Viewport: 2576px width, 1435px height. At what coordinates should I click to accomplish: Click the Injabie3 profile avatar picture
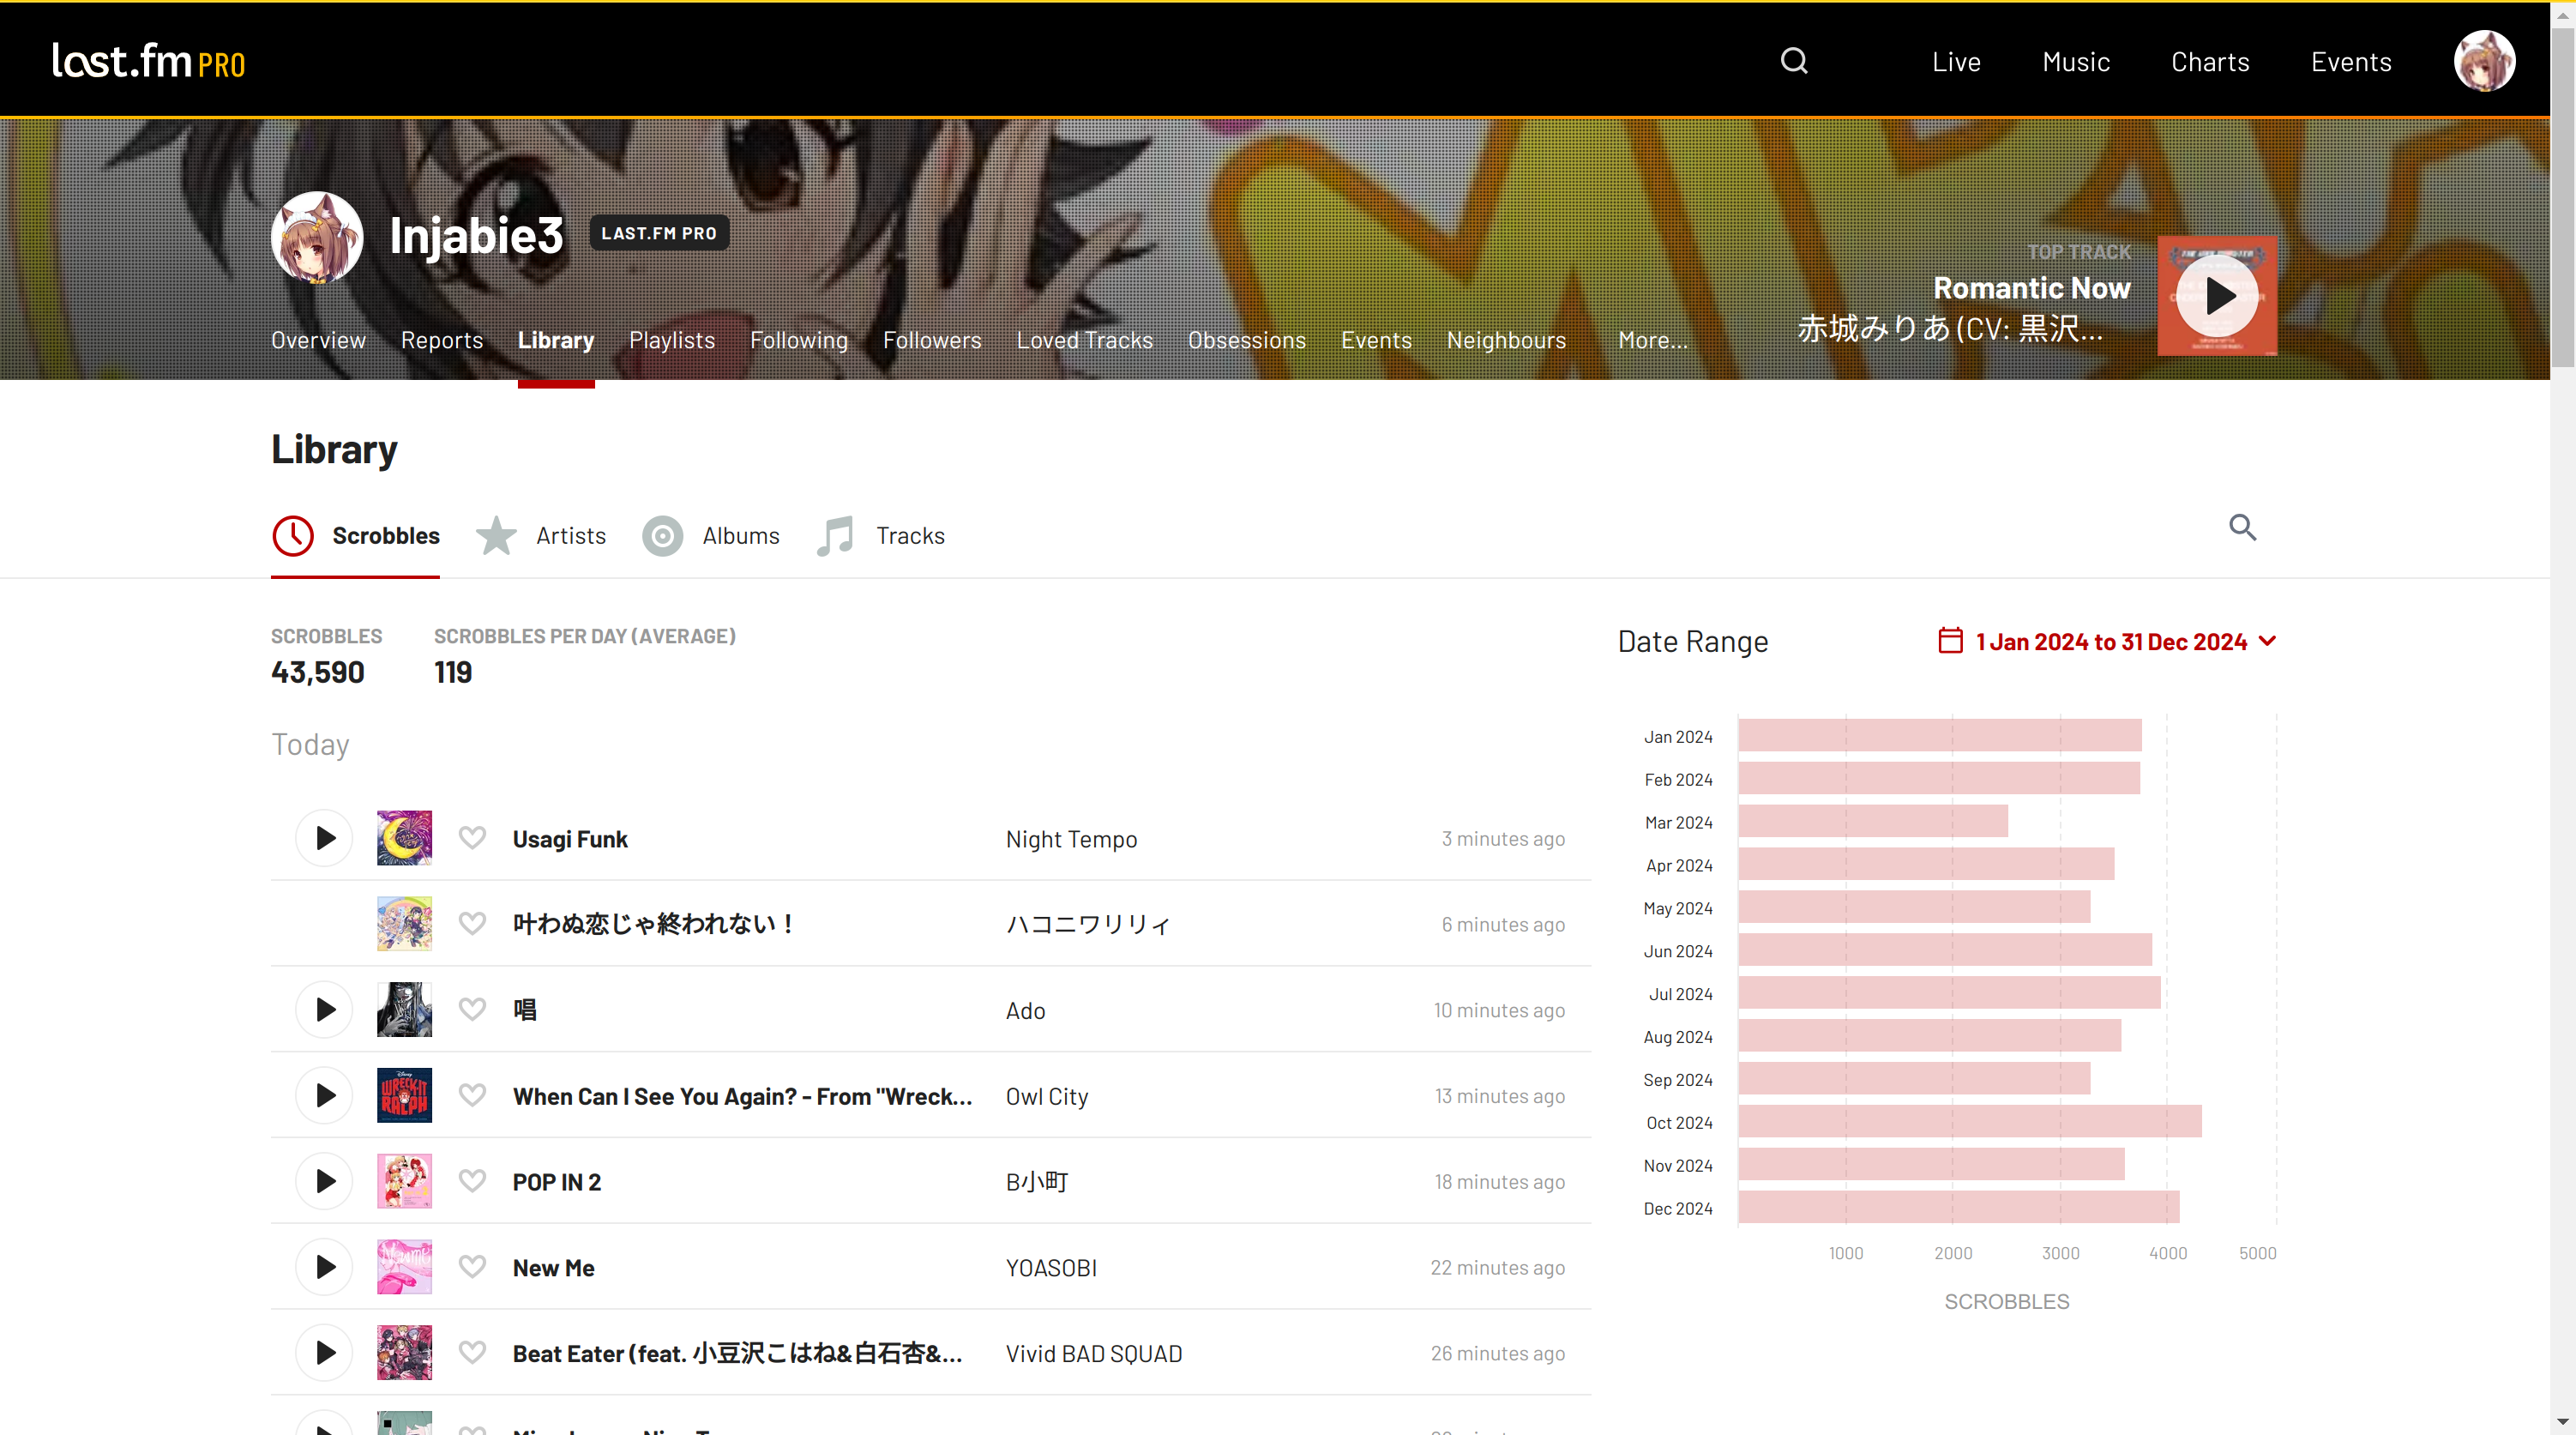coord(317,237)
